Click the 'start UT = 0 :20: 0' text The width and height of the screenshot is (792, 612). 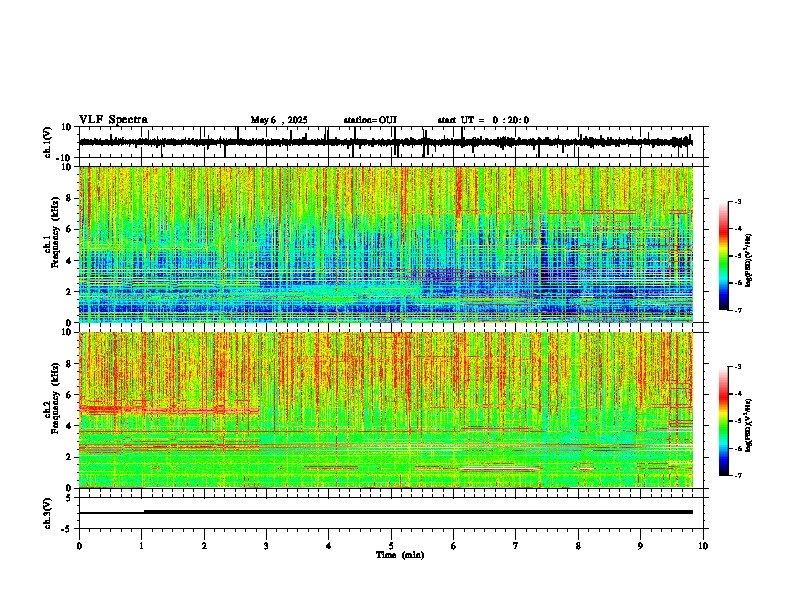click(483, 120)
